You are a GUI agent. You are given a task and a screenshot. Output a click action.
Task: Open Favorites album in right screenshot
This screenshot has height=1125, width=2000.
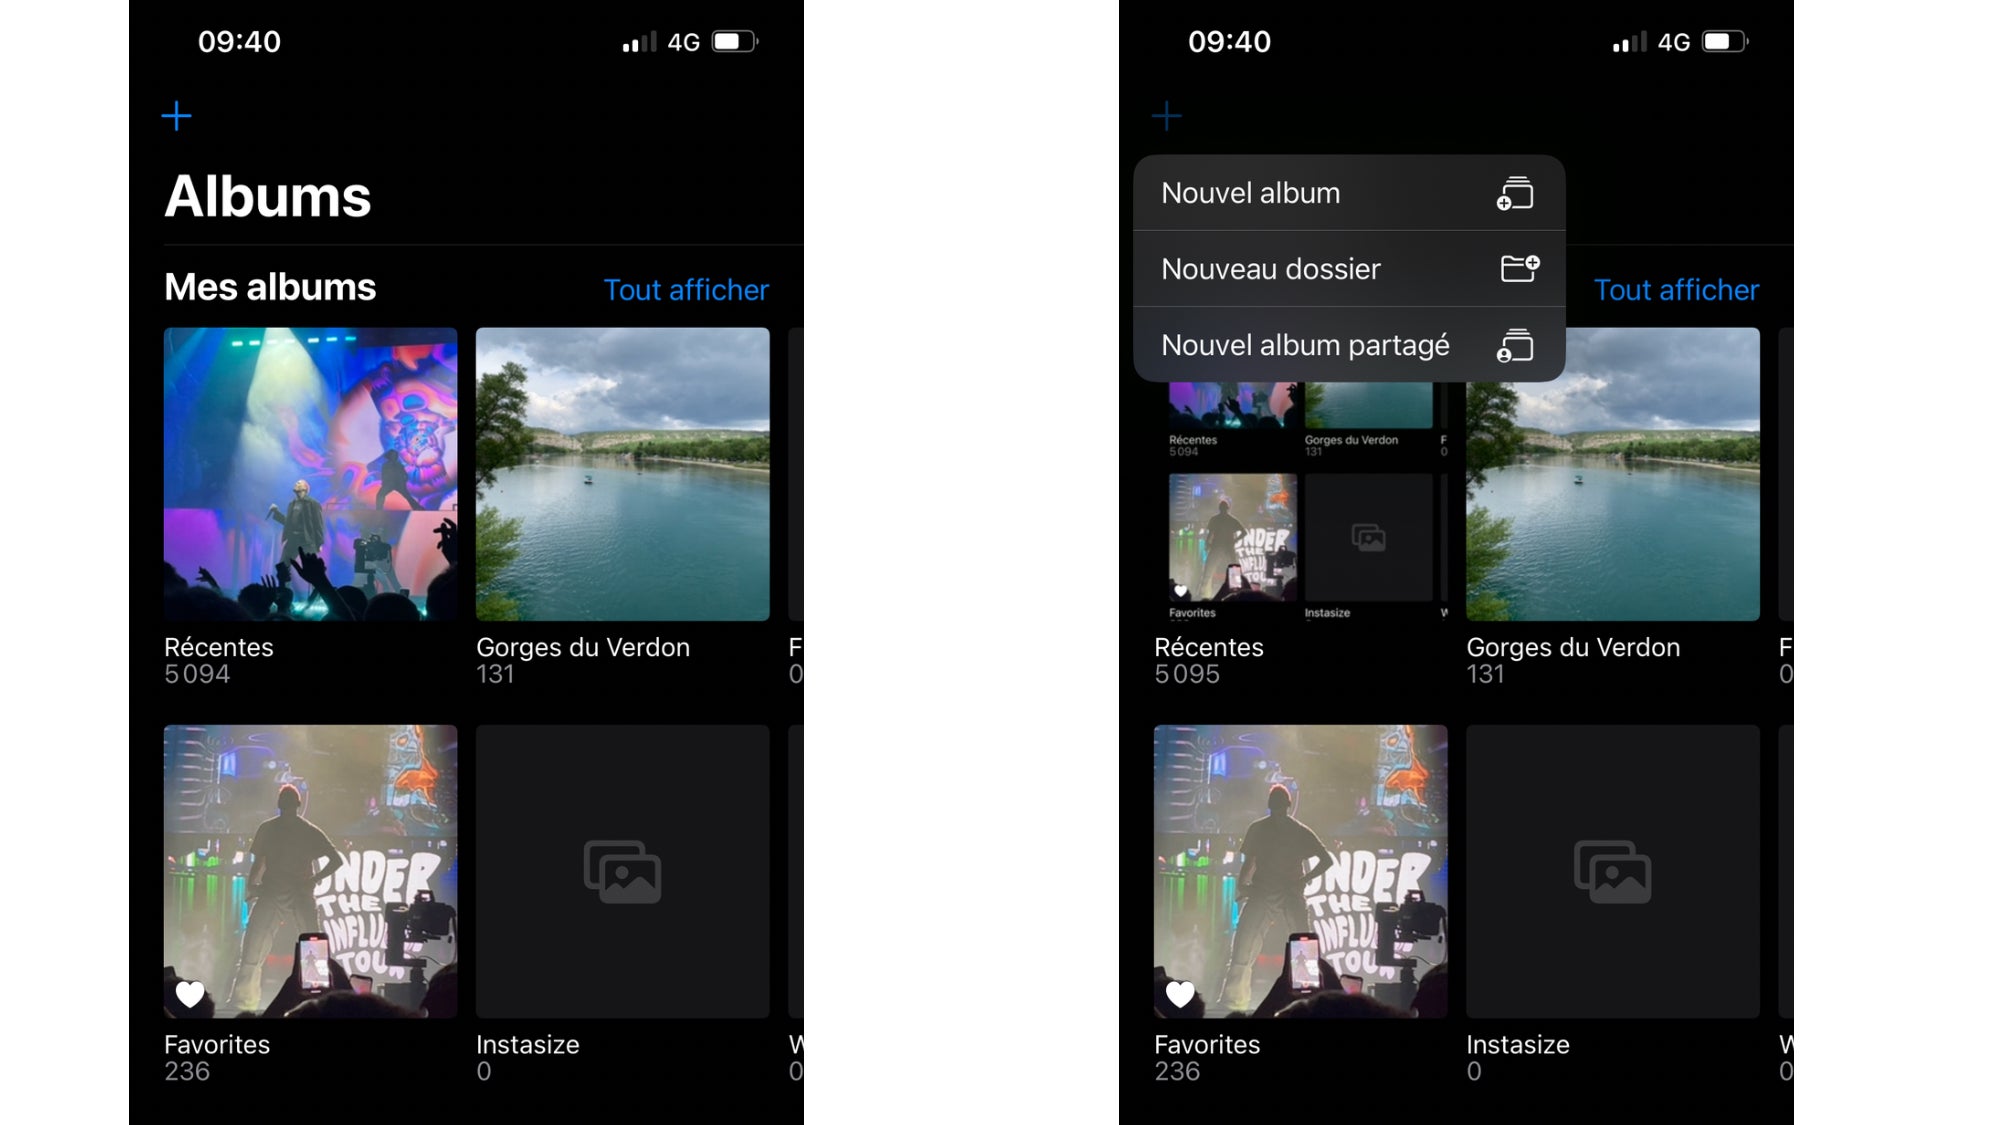pos(1300,871)
